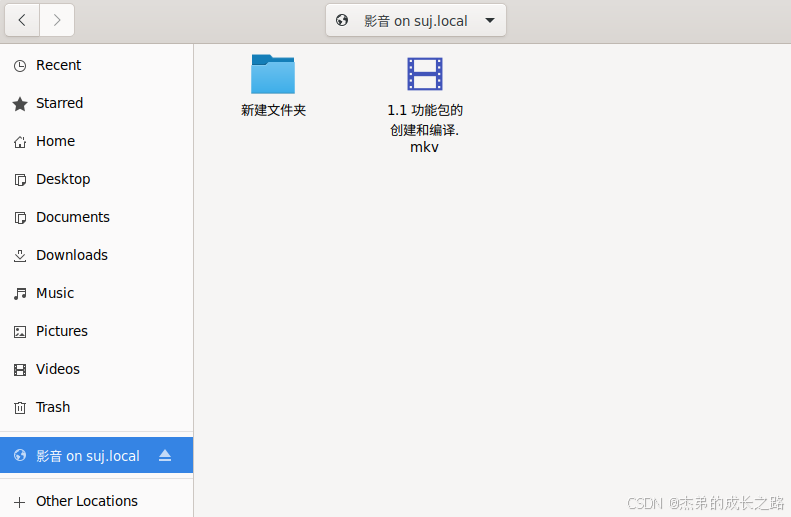Select the mkv video file icon

[425, 74]
